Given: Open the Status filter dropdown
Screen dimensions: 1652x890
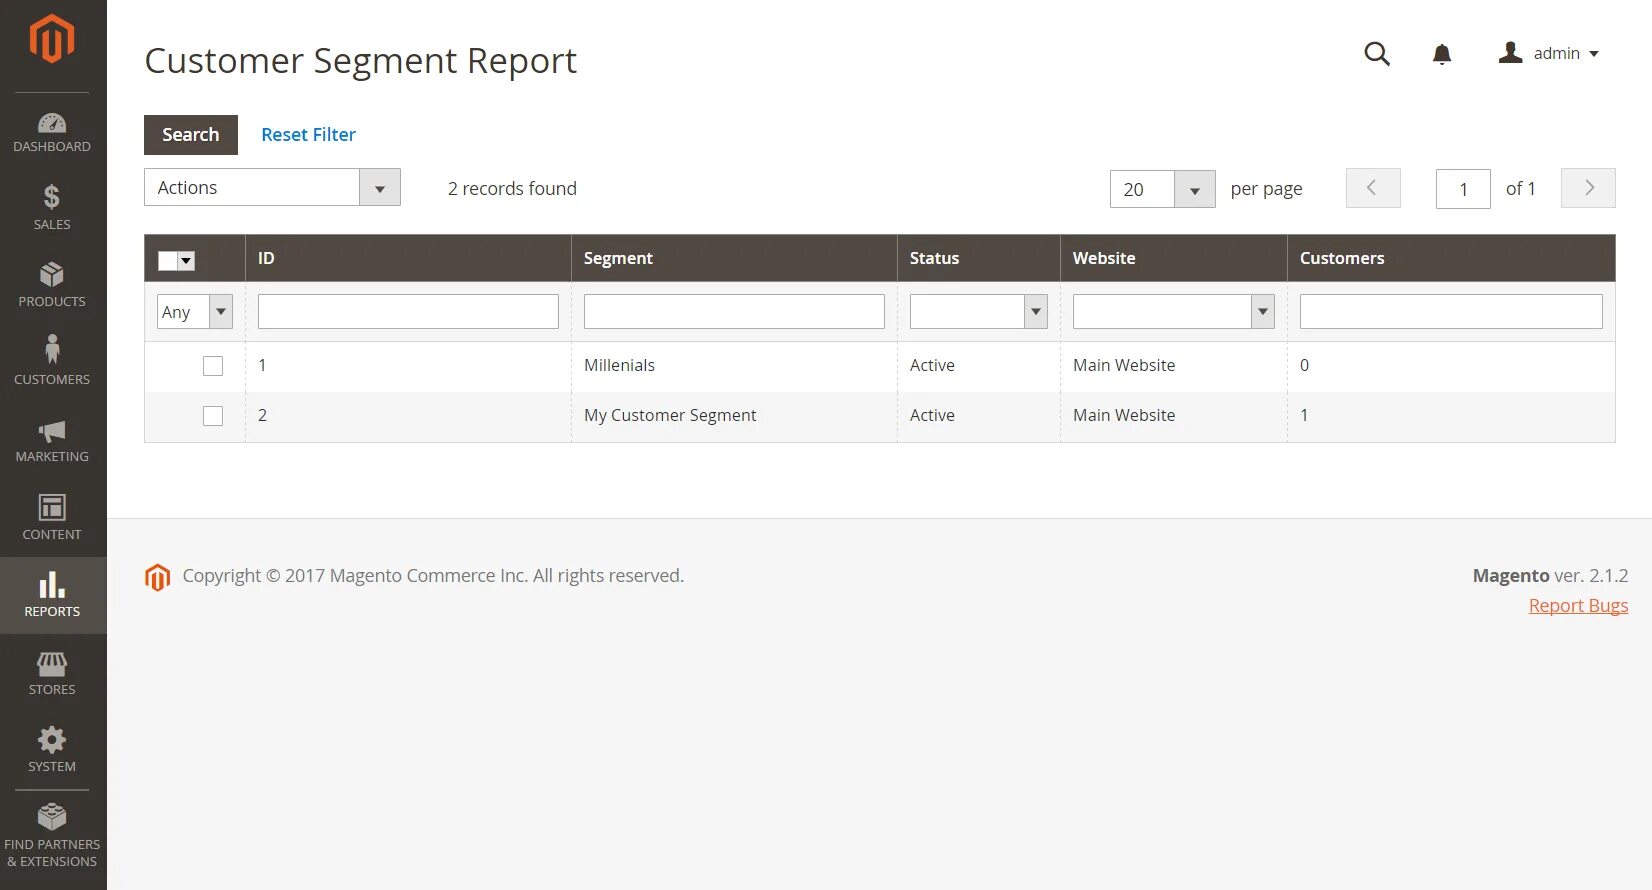Looking at the screenshot, I should click(x=978, y=312).
